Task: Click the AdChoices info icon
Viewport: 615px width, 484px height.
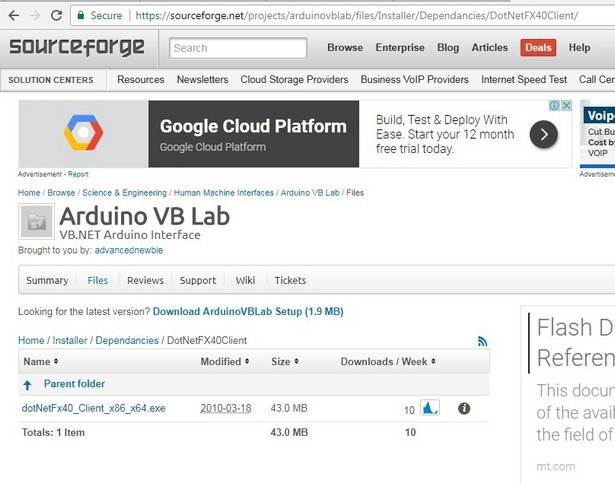Action: pos(554,106)
